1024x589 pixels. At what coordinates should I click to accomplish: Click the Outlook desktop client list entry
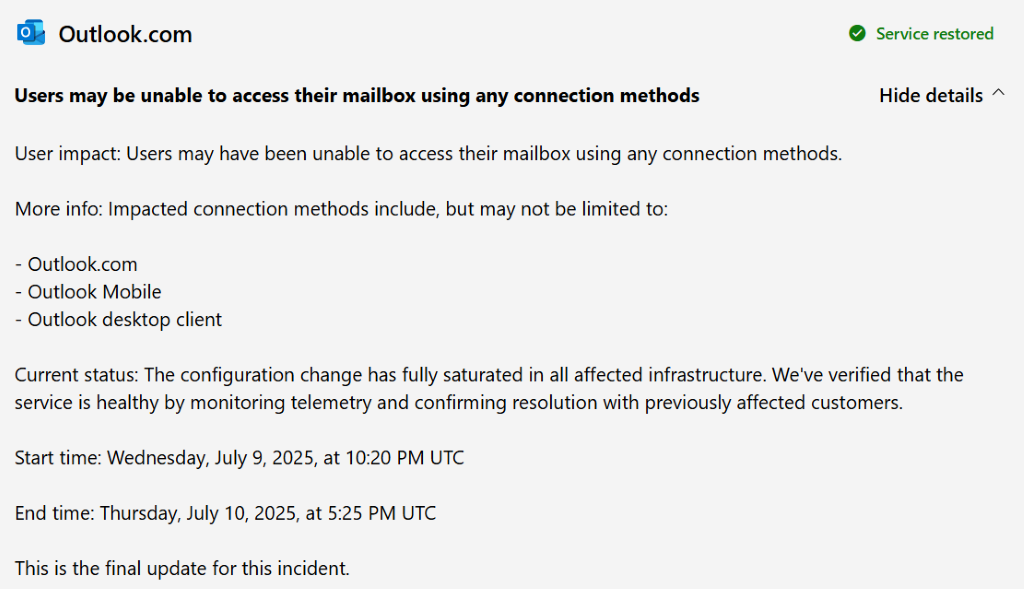point(124,320)
